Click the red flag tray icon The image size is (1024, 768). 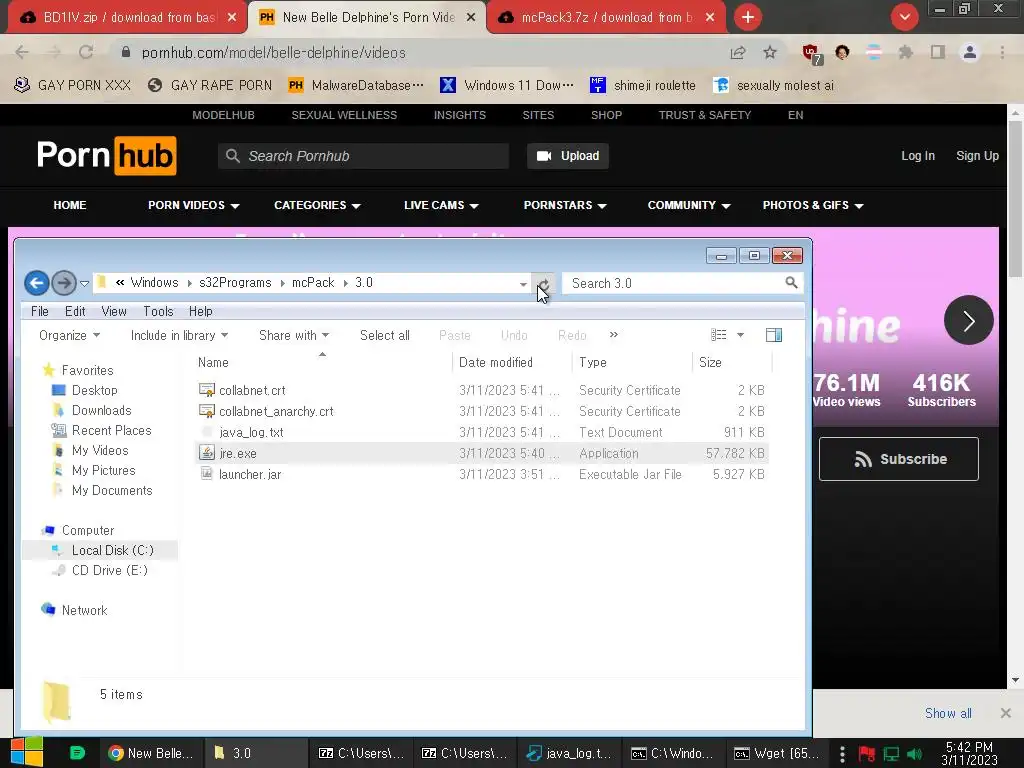pos(867,754)
